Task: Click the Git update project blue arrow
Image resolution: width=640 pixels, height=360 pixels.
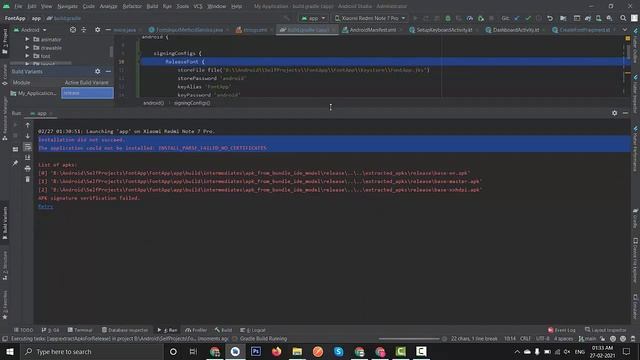Action: [x=517, y=18]
